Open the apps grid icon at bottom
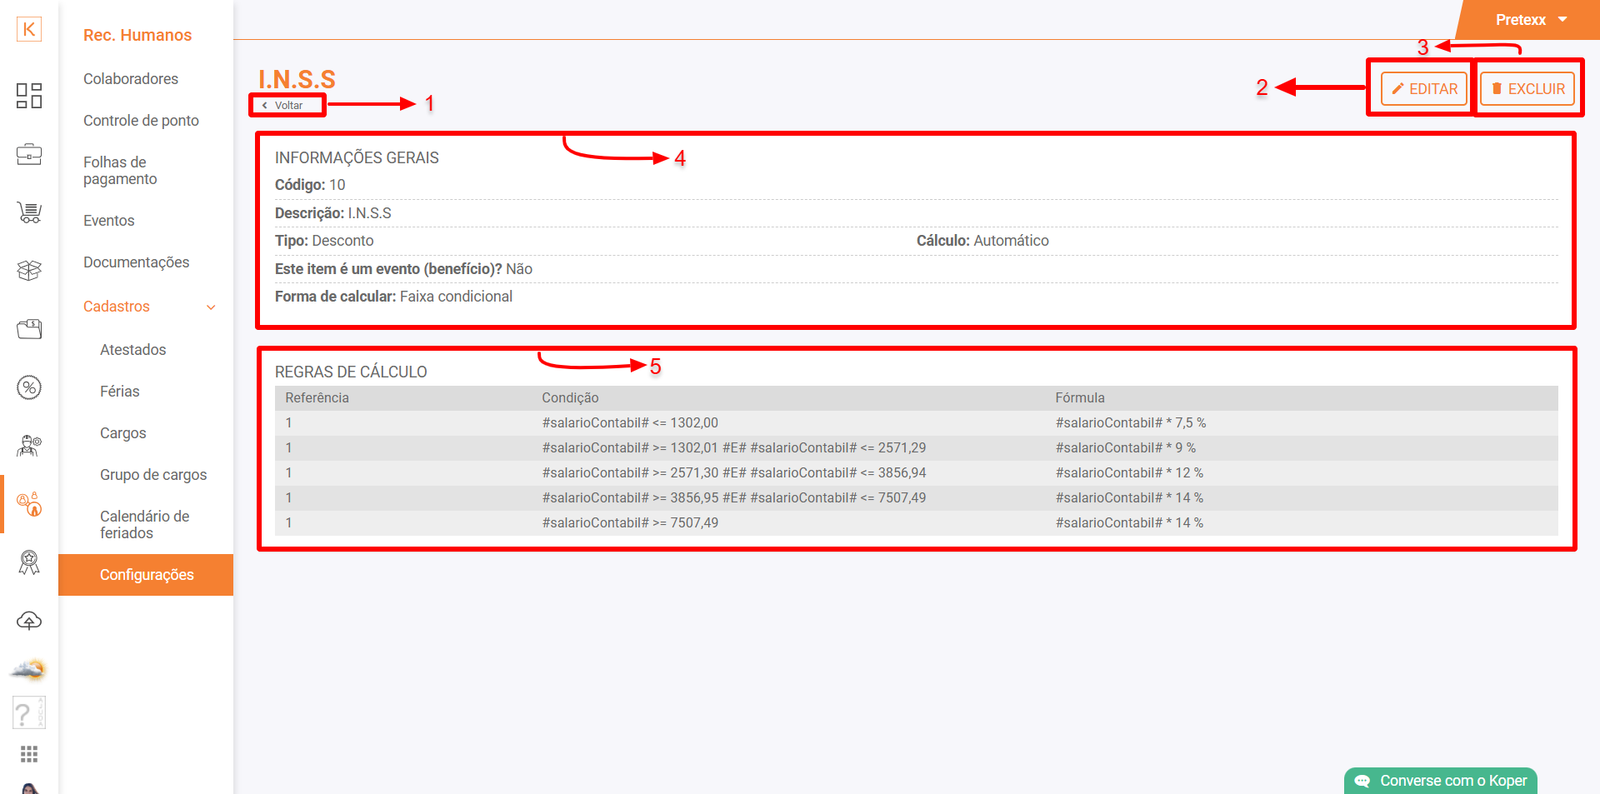The image size is (1600, 794). tap(29, 754)
